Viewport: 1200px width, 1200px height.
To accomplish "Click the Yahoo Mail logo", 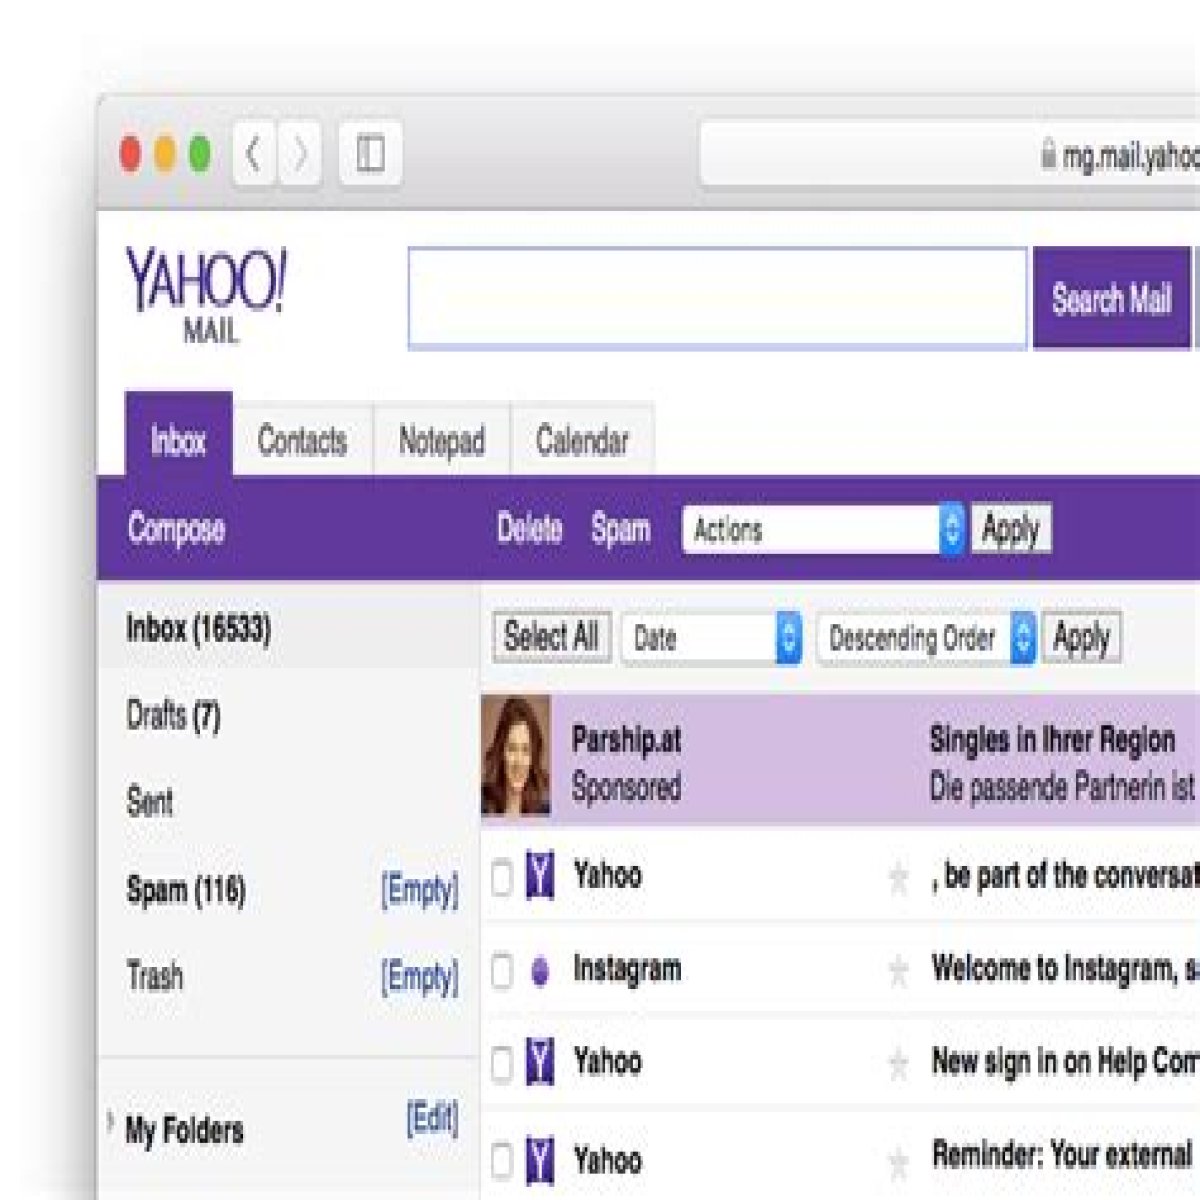I will (x=206, y=296).
